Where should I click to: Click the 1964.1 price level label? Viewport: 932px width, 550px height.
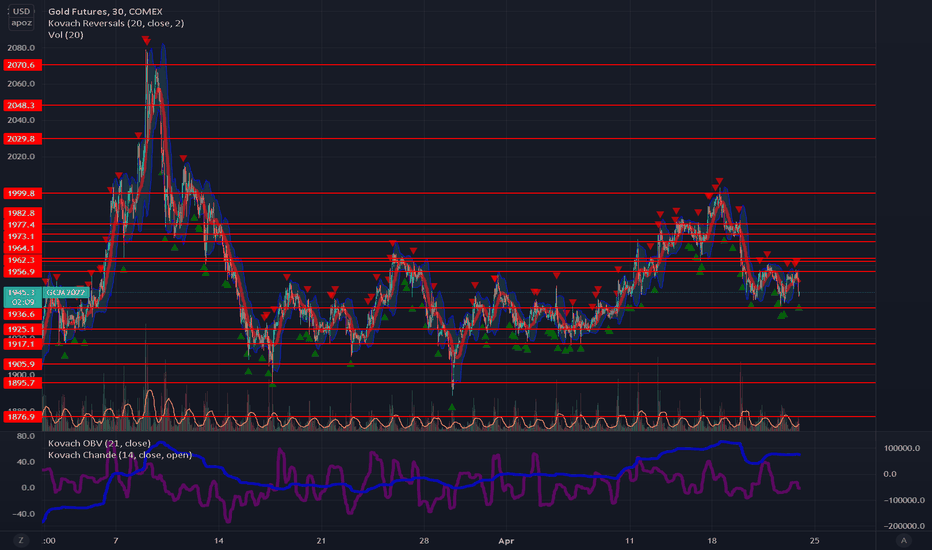pyautogui.click(x=21, y=248)
